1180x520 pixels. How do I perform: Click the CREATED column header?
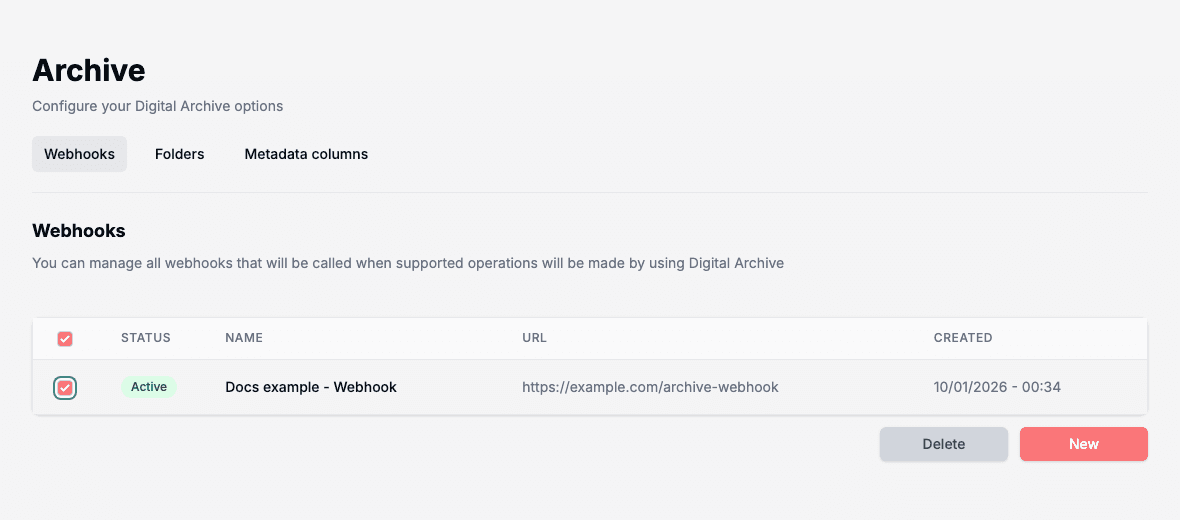tap(963, 338)
